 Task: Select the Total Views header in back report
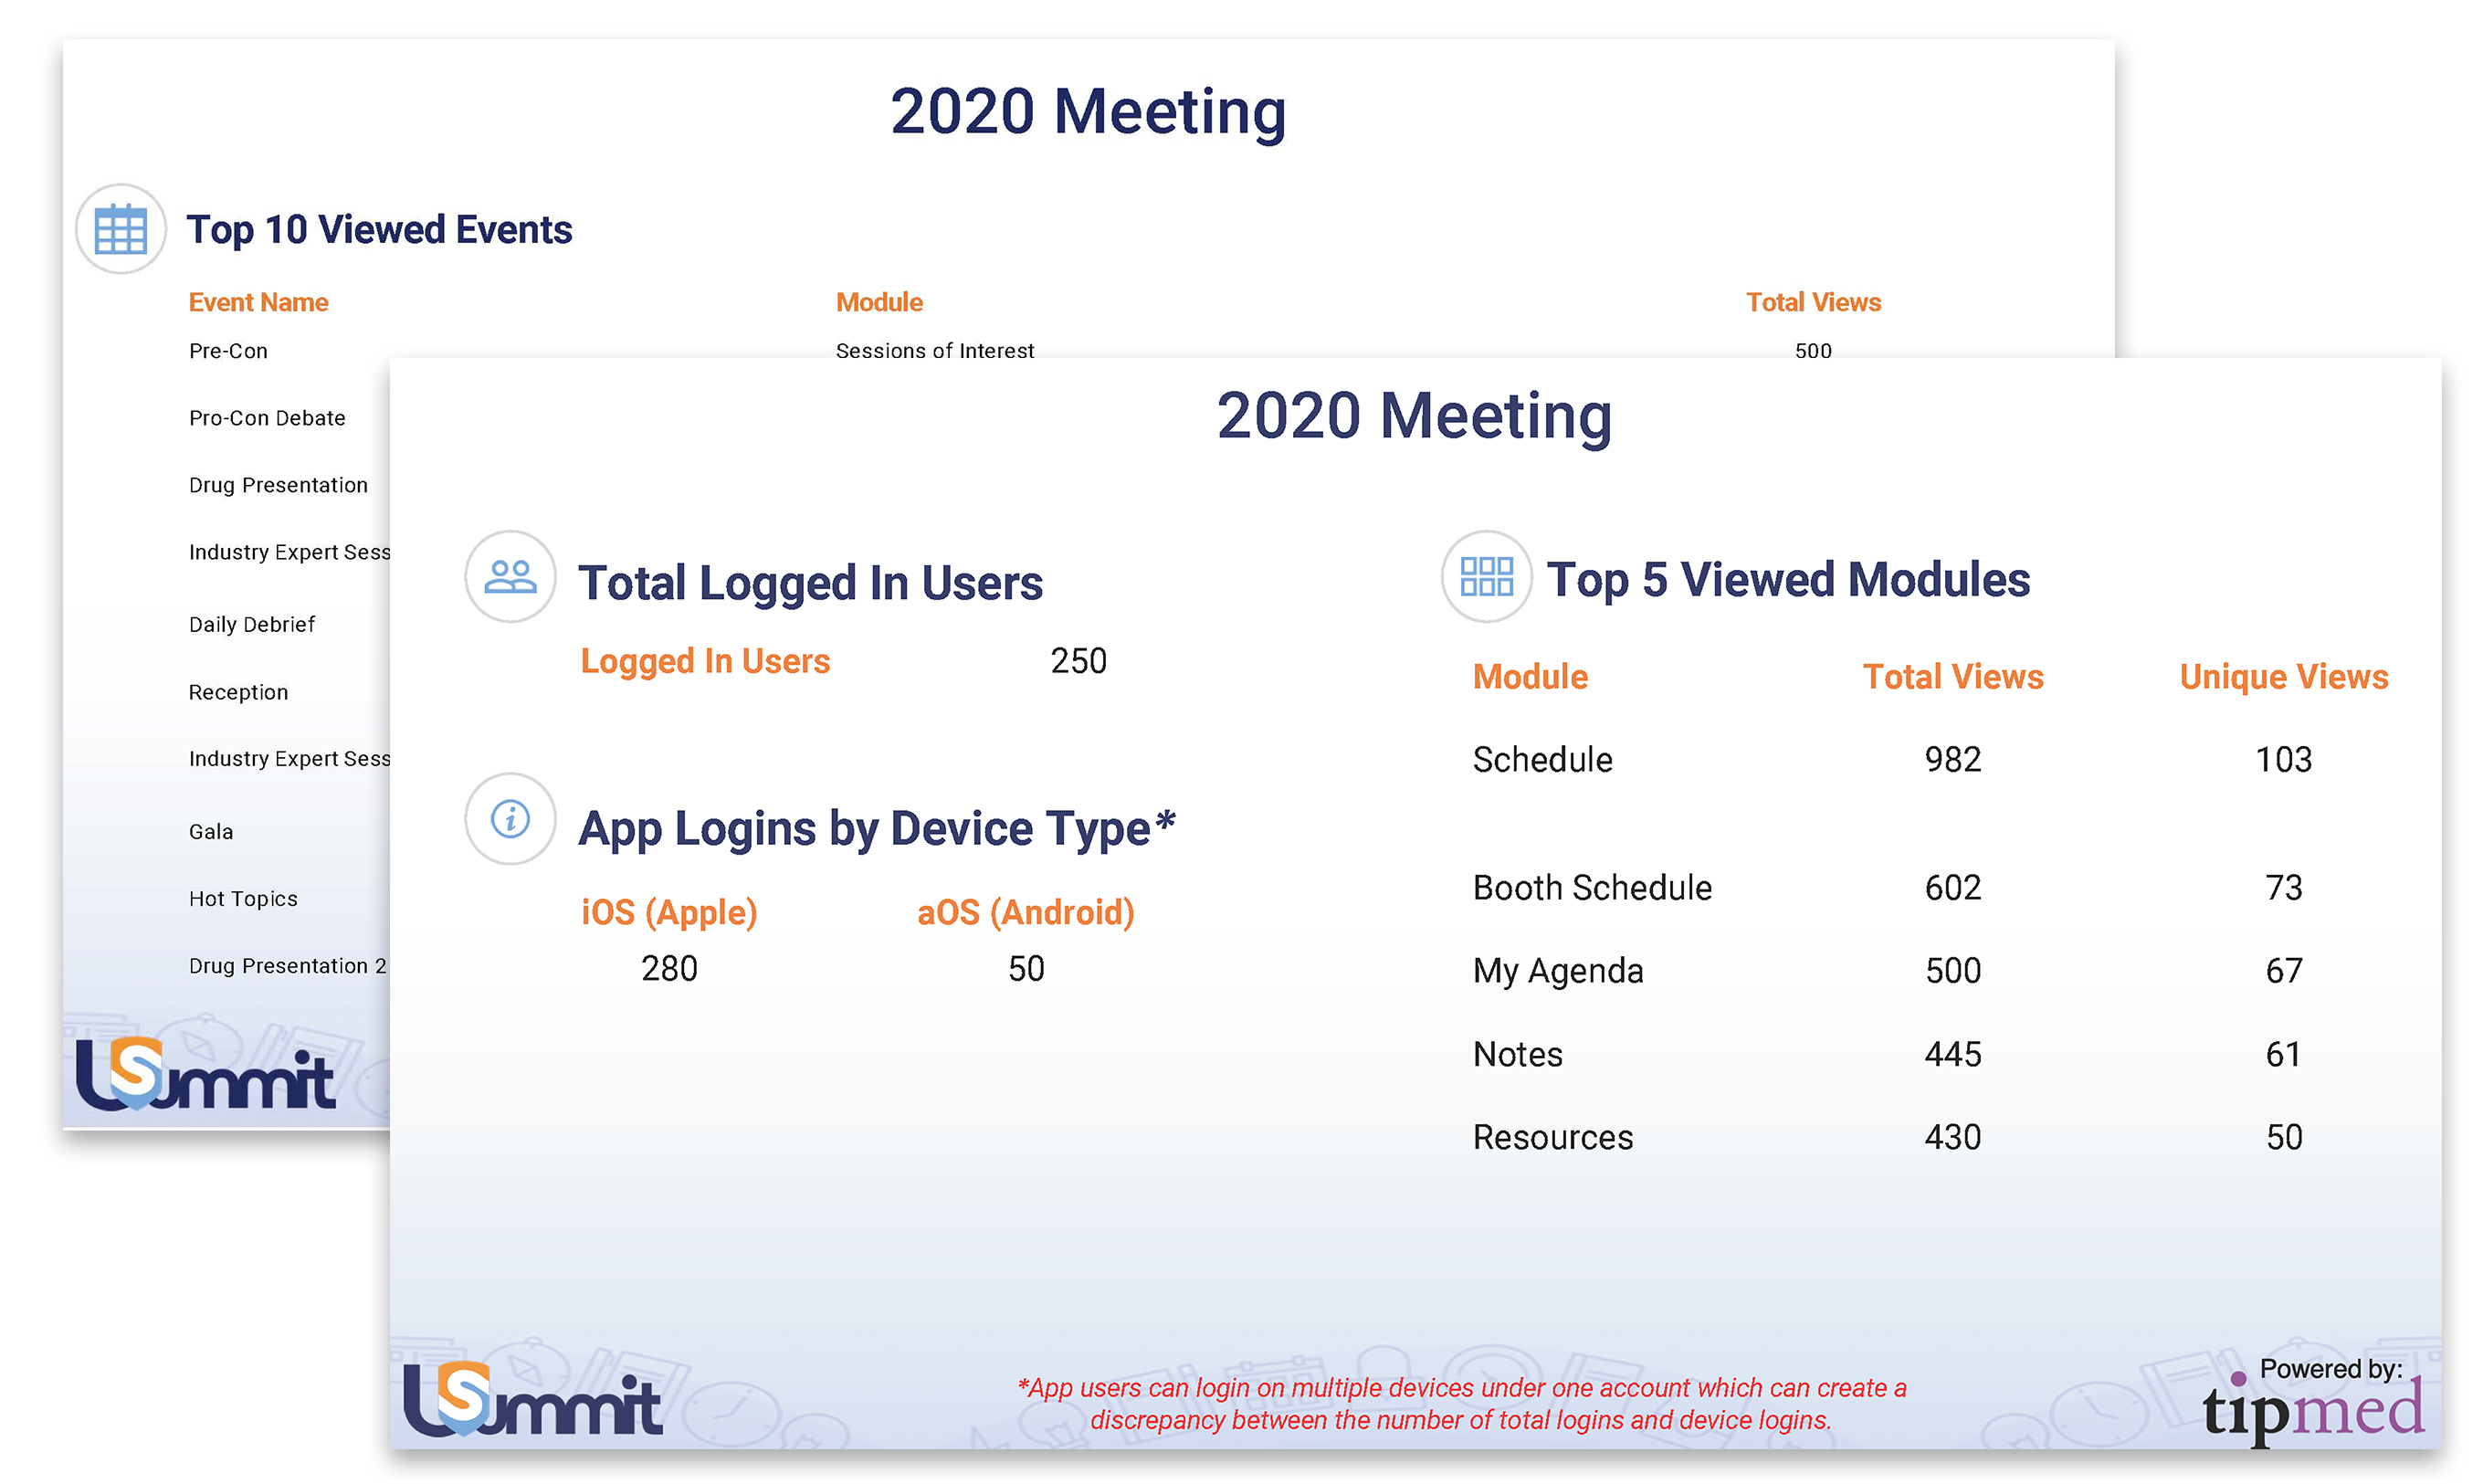1813,302
